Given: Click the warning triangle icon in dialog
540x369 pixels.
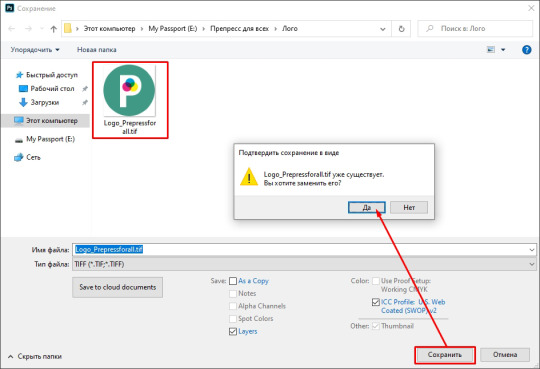Looking at the screenshot, I should click(x=249, y=177).
